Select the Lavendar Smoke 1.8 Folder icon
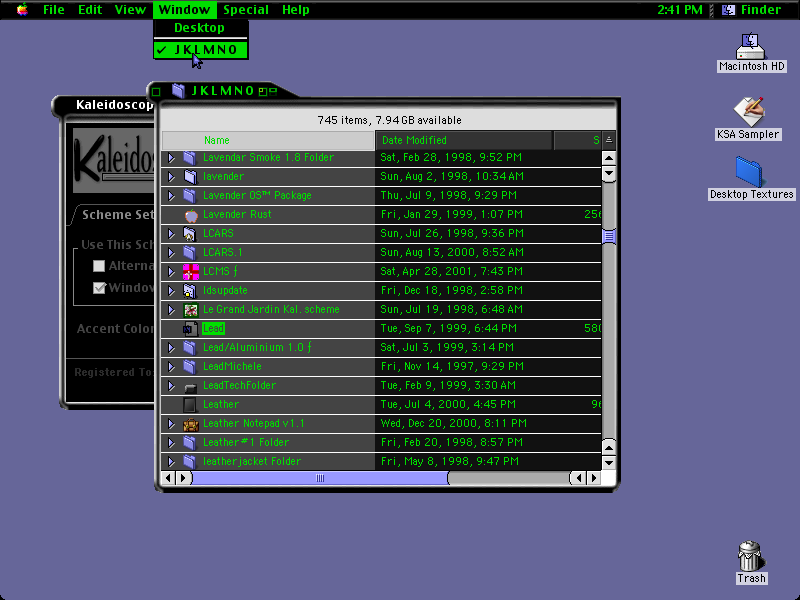Viewport: 800px width, 600px height. tap(190, 158)
